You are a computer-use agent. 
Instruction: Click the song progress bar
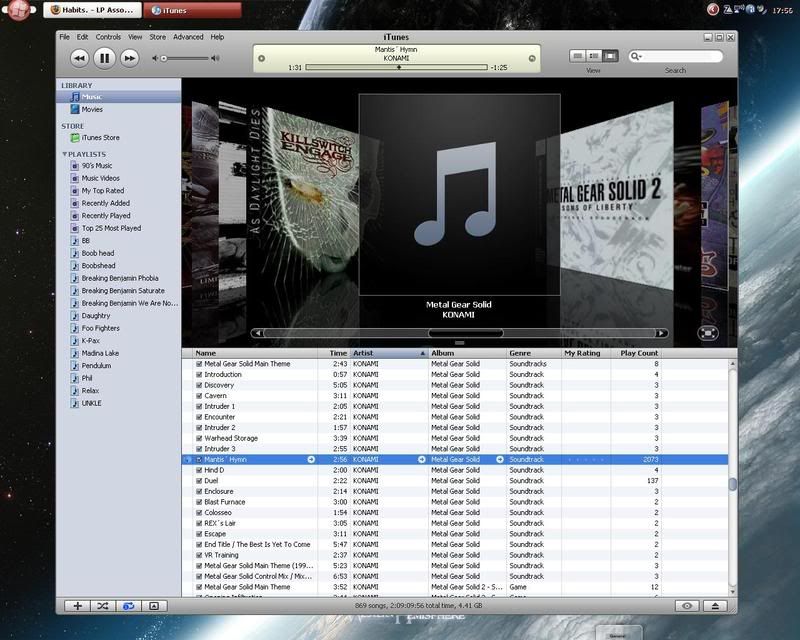396,67
